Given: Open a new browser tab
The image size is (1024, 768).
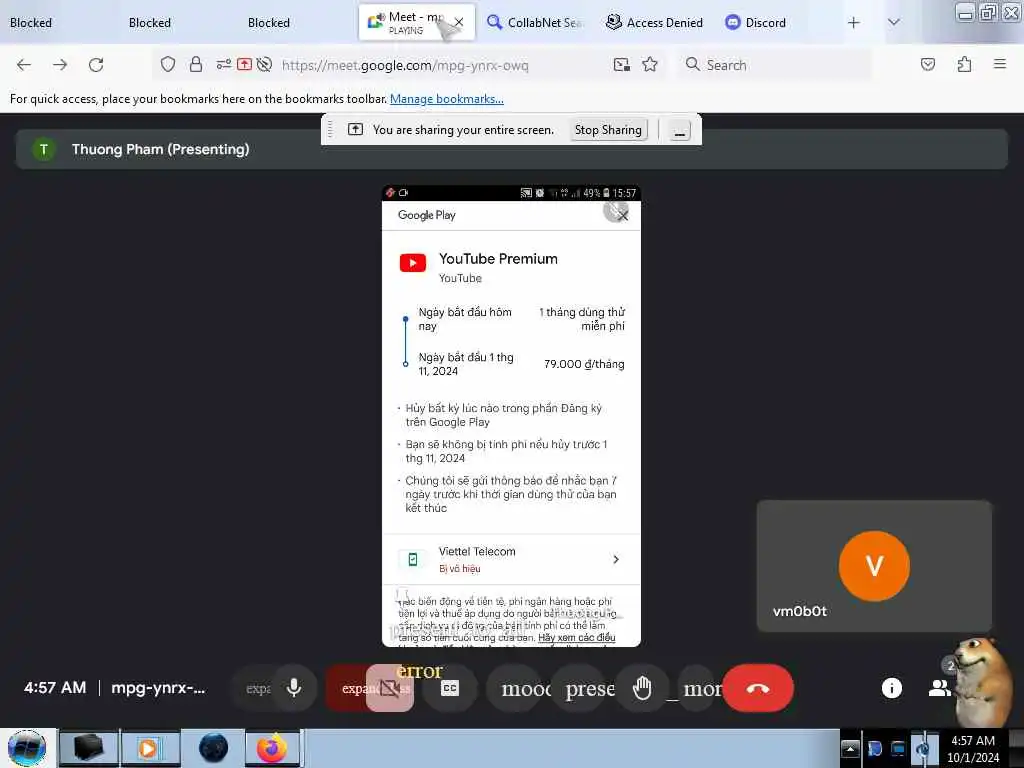Looking at the screenshot, I should point(854,23).
